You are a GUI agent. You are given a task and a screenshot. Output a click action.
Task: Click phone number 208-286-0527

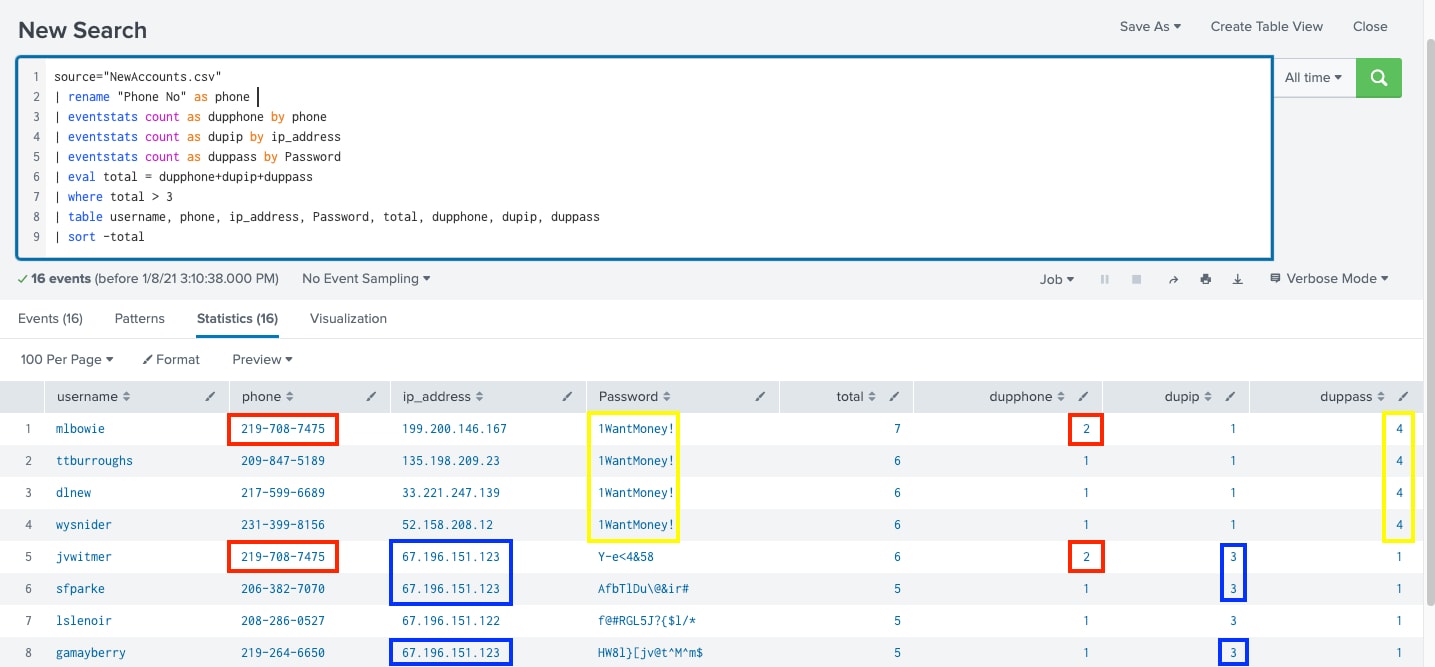click(x=283, y=621)
